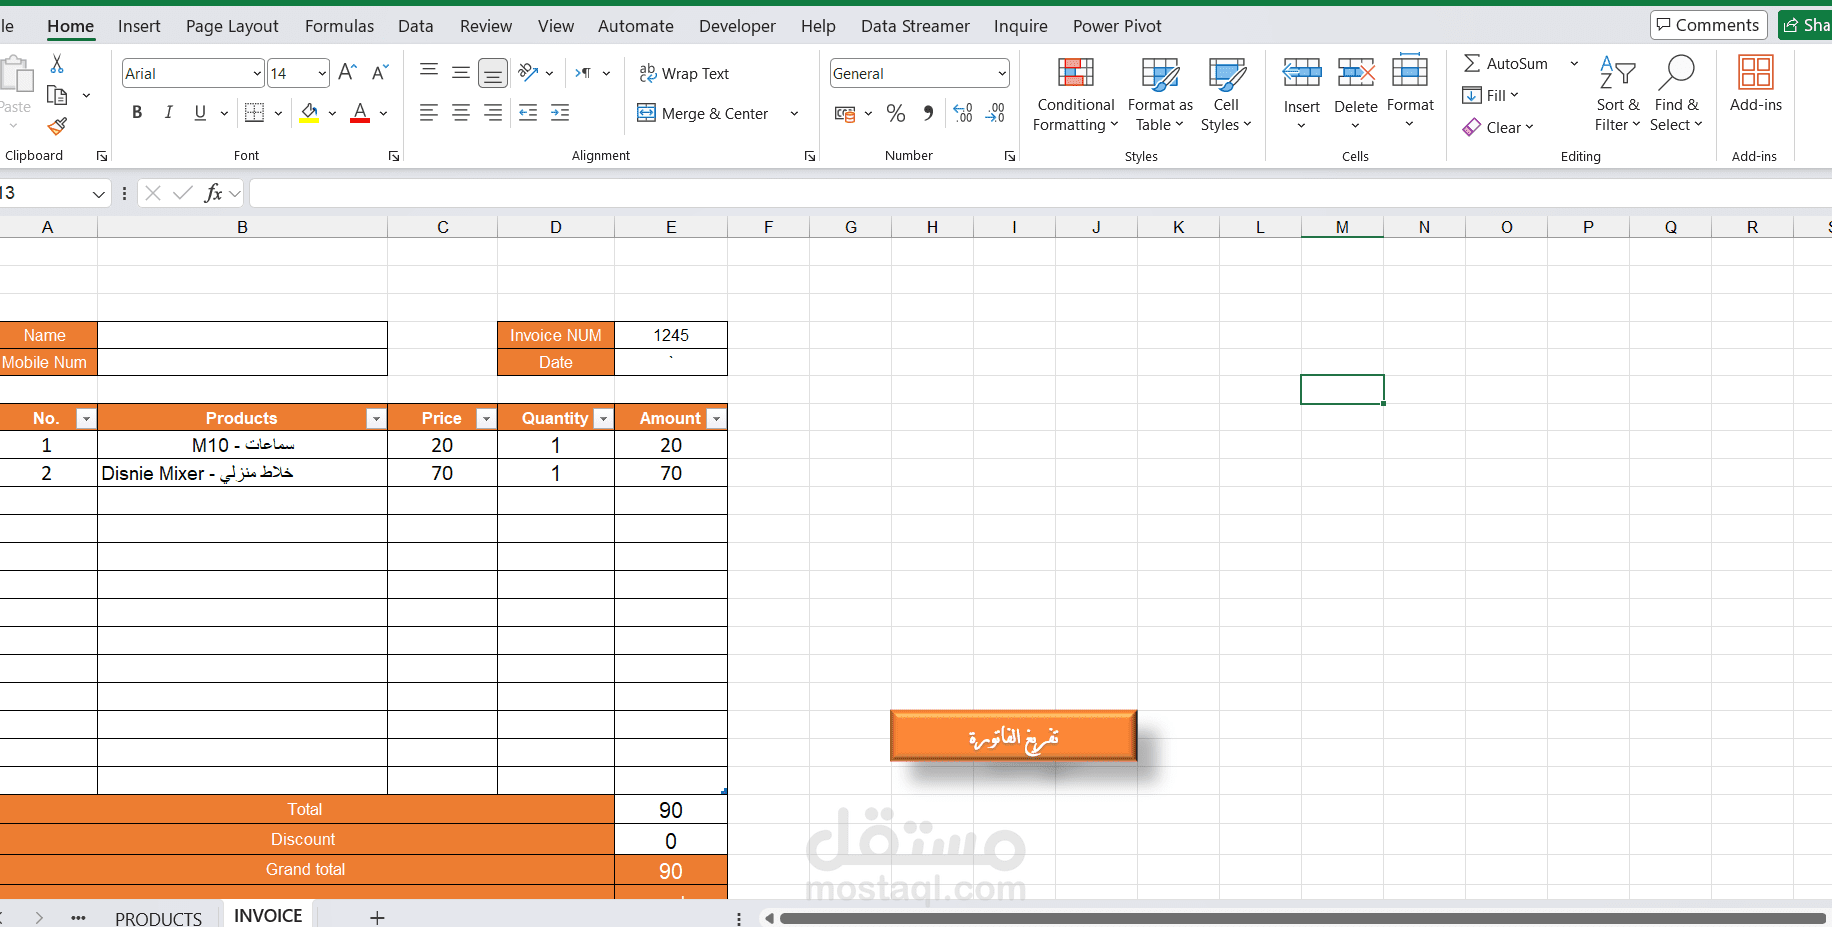
Task: Select the Invoice NUM value cell 1245
Action: (x=671, y=335)
